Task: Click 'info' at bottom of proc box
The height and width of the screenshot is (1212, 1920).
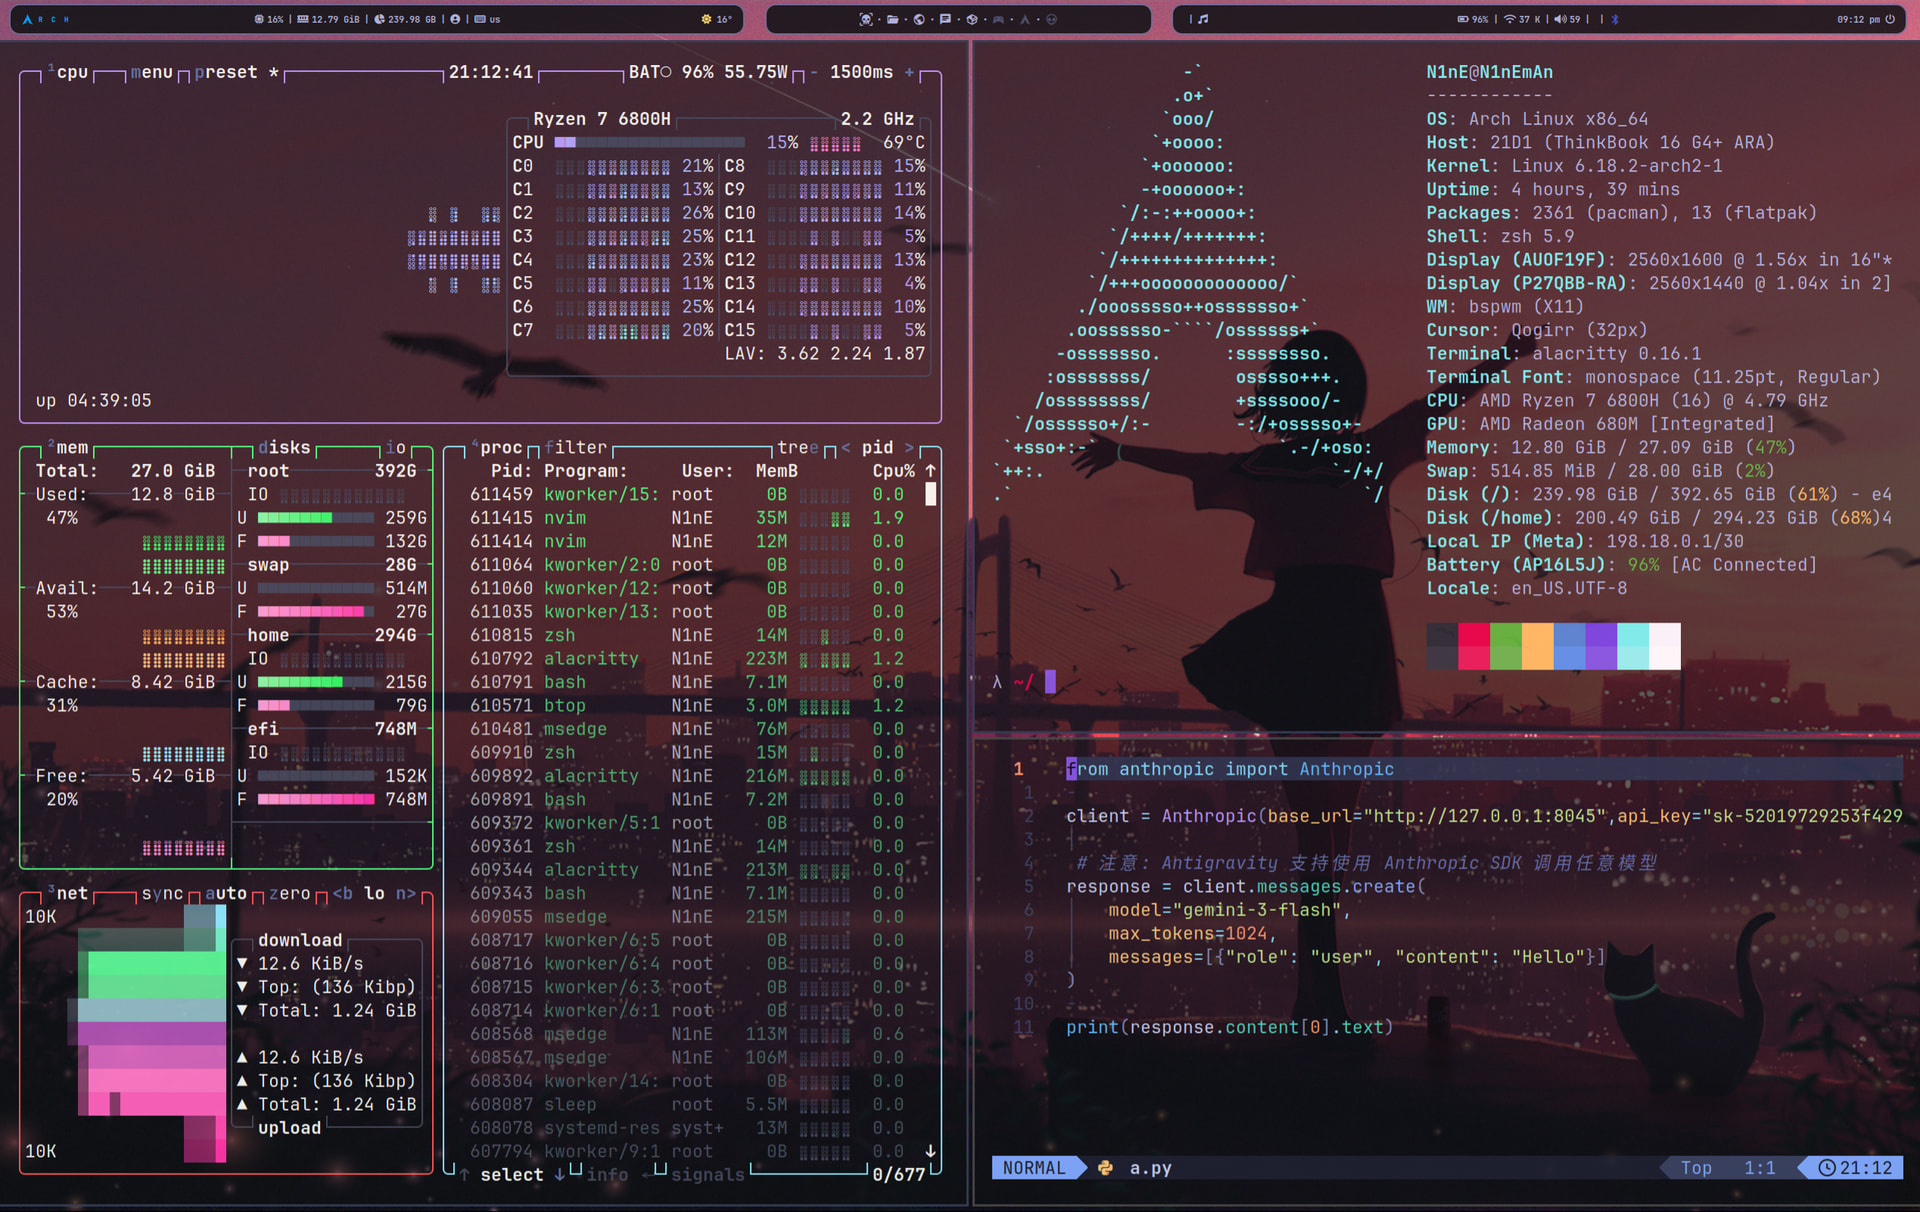Action: click(607, 1174)
